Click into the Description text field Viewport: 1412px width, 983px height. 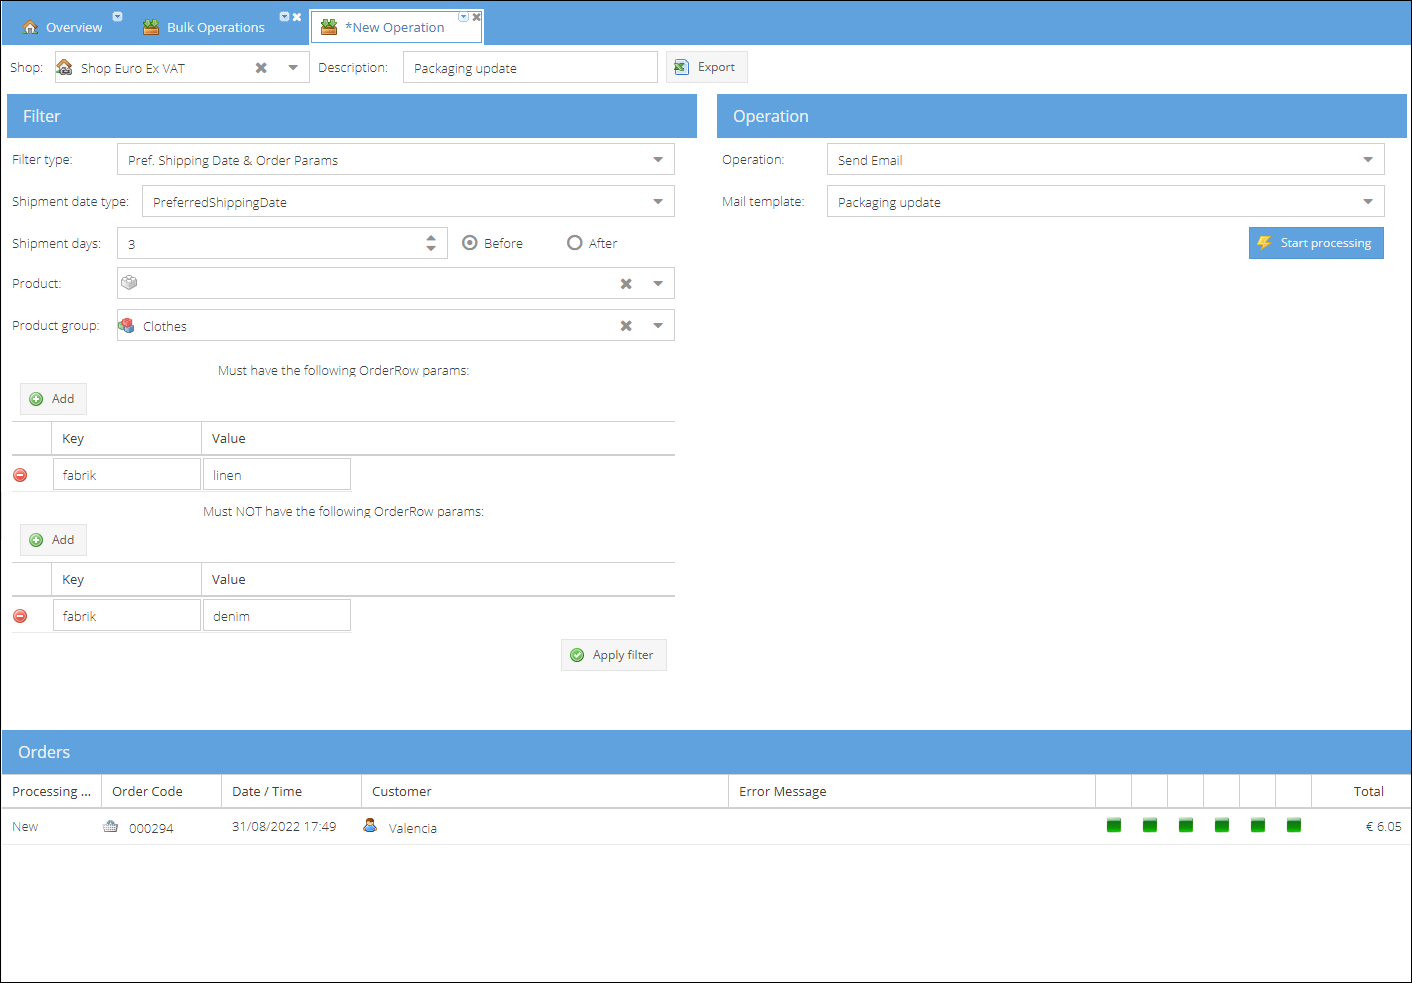[x=530, y=68]
